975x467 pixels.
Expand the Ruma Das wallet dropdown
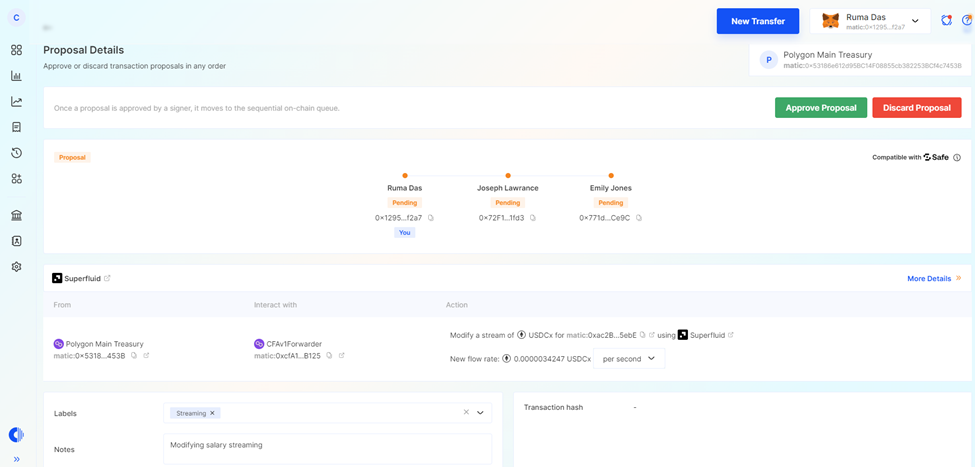coord(914,21)
